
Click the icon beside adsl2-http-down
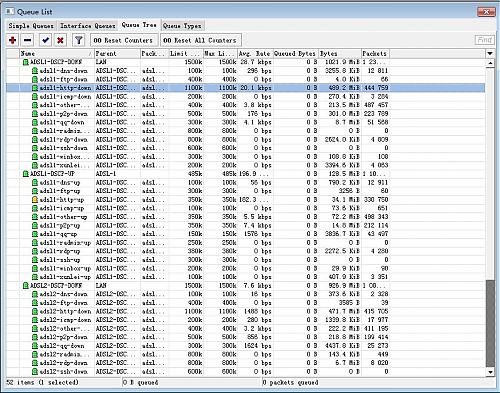[35, 311]
